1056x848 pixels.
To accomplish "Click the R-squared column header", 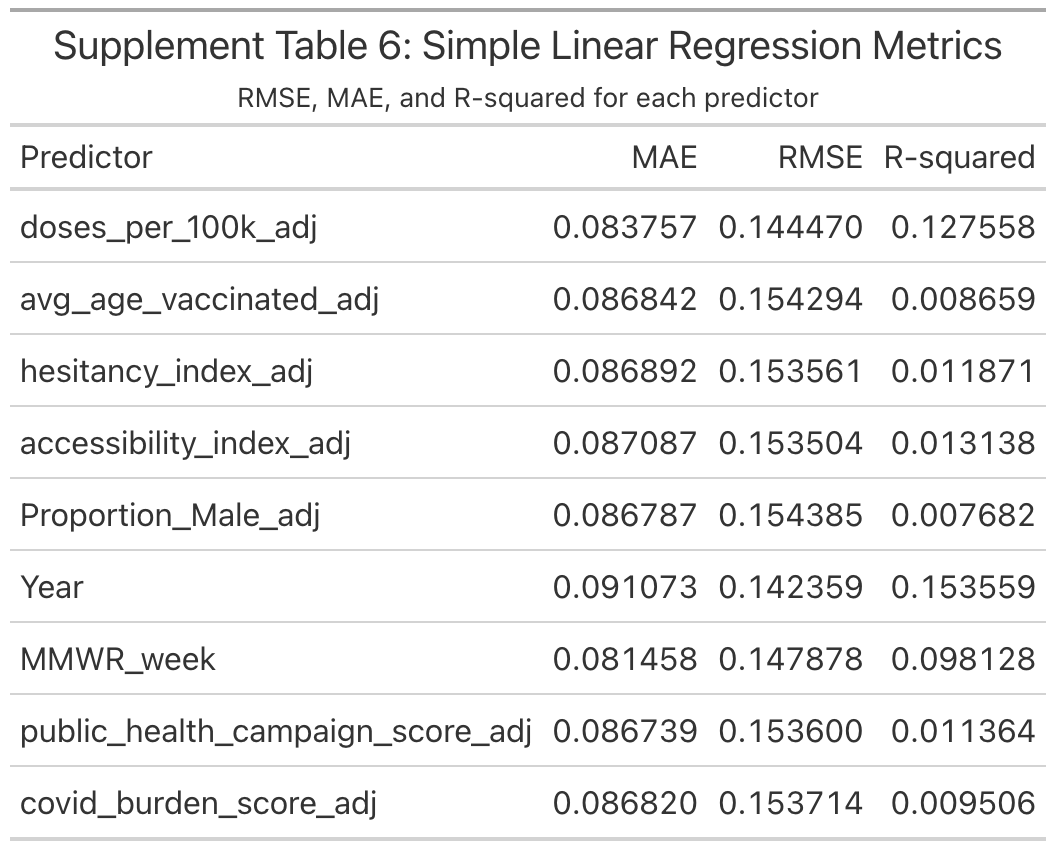I will 959,157.
